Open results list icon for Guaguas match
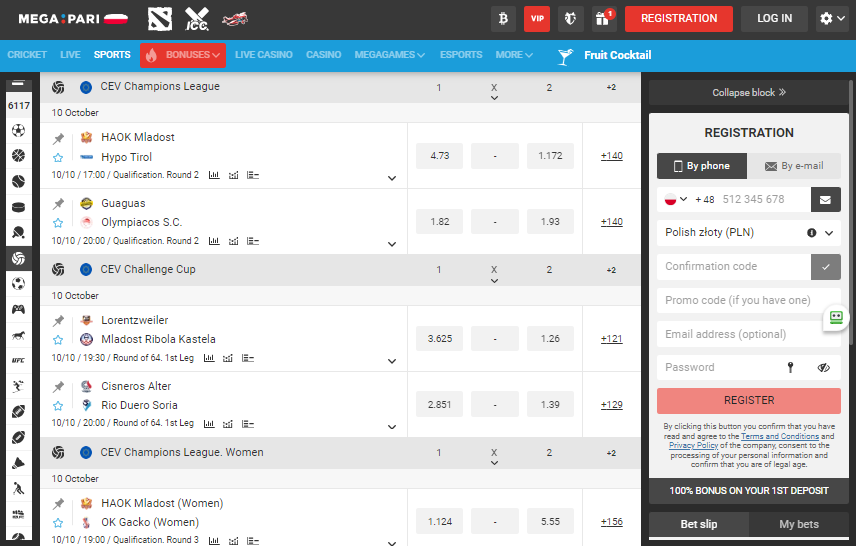This screenshot has height=546, width=856. point(253,241)
